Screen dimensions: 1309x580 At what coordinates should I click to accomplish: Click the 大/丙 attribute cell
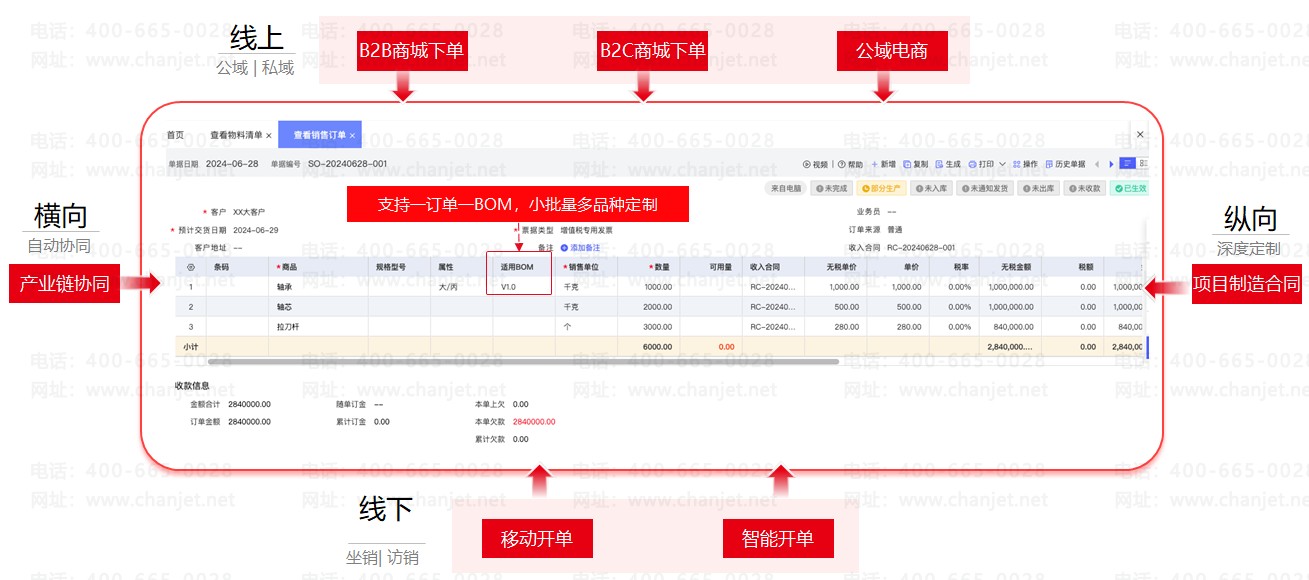[x=448, y=287]
